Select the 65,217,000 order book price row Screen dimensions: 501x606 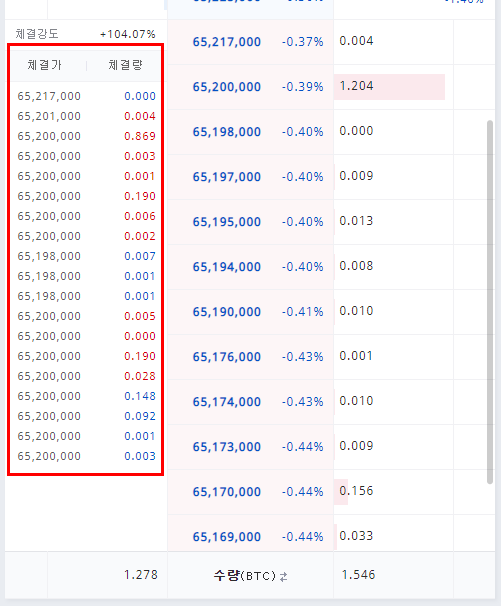[250, 42]
